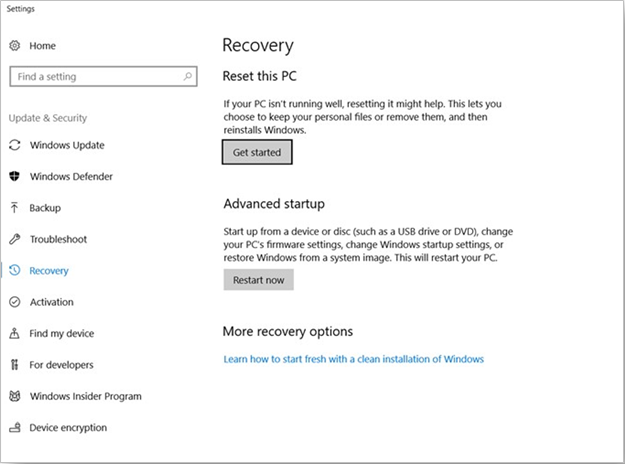Open For developers label

point(61,365)
